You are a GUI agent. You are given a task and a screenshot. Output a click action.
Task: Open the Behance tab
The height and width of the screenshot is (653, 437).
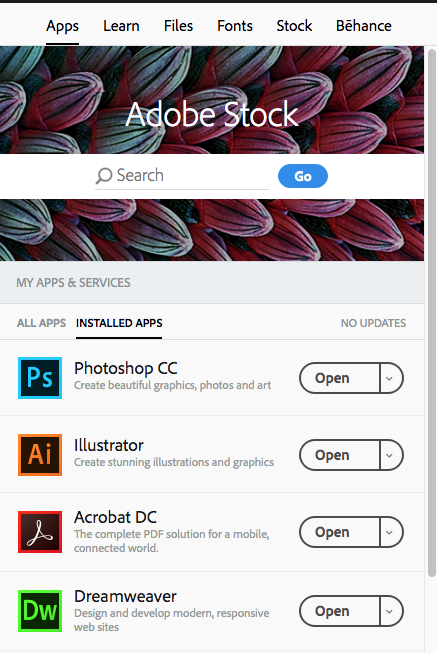pos(364,26)
